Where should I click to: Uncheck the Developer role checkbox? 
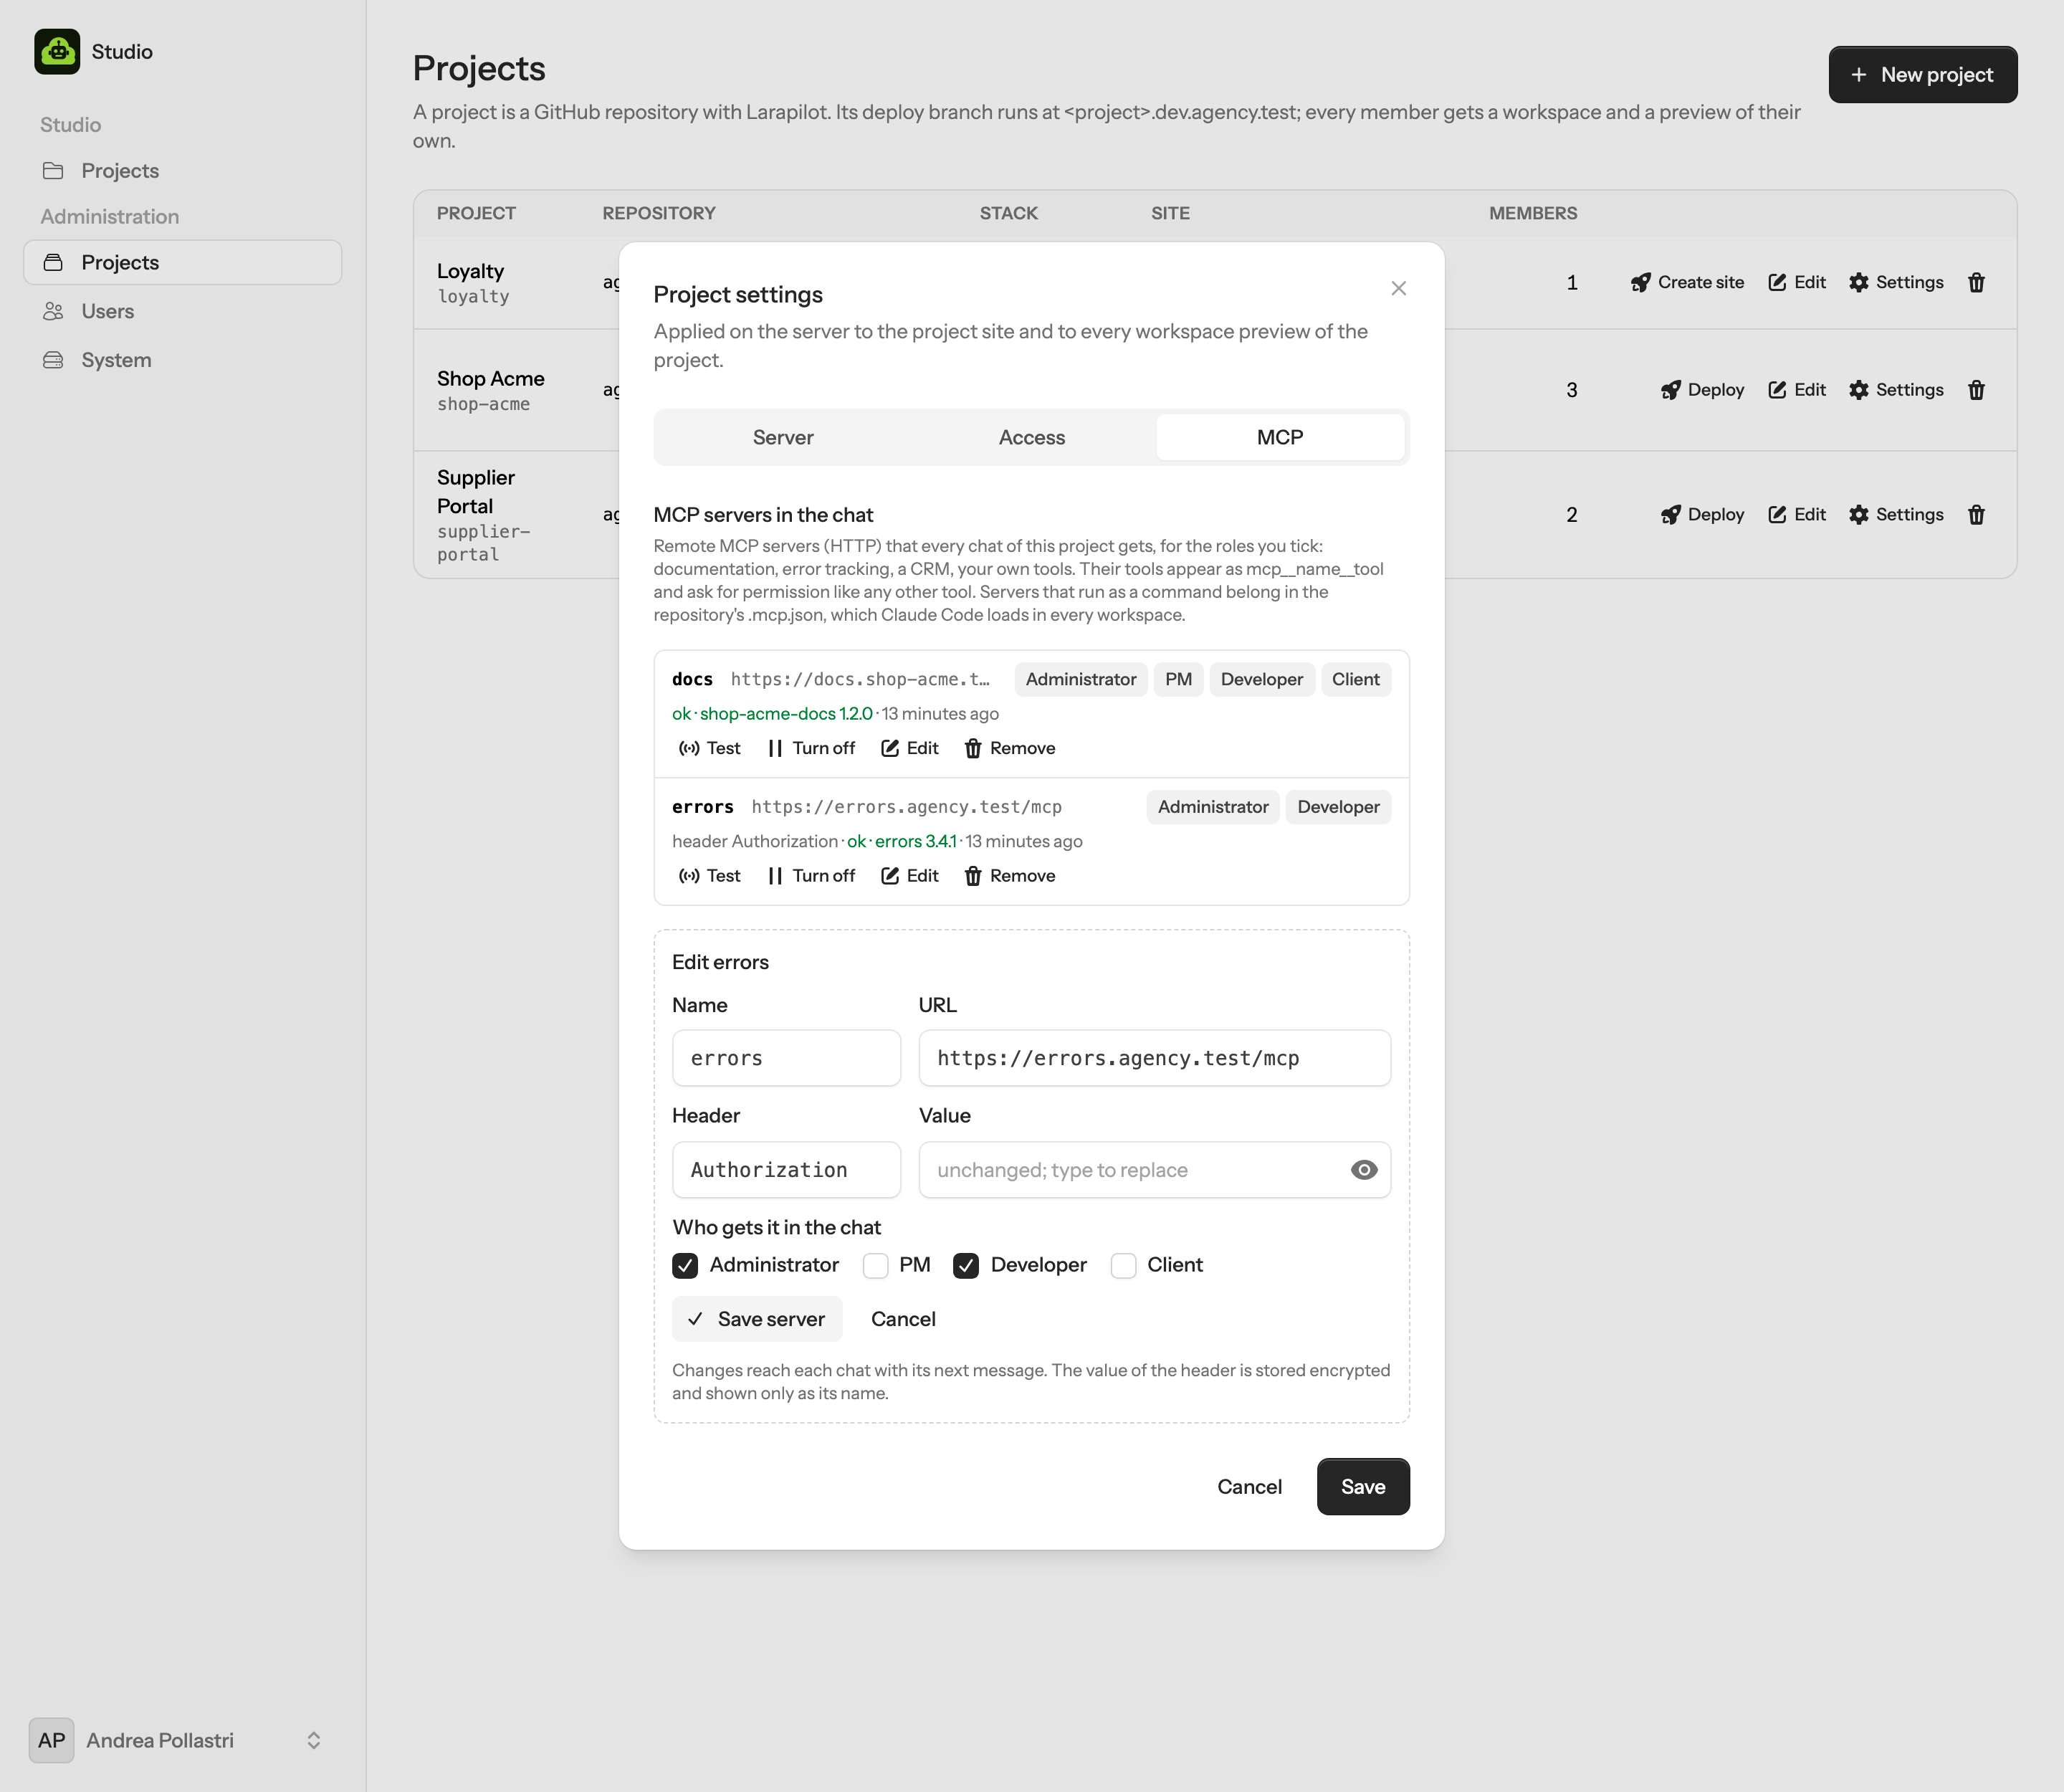pos(966,1265)
